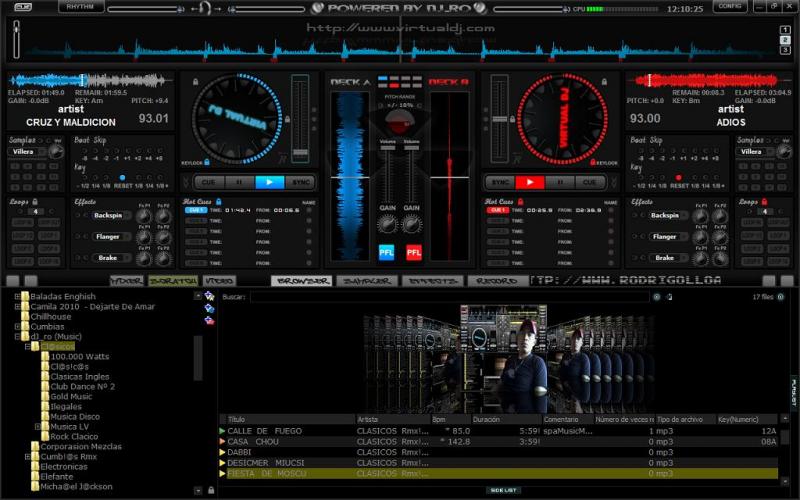The image size is (800, 500).
Task: Click deck B pitch fader
Action: click(499, 119)
